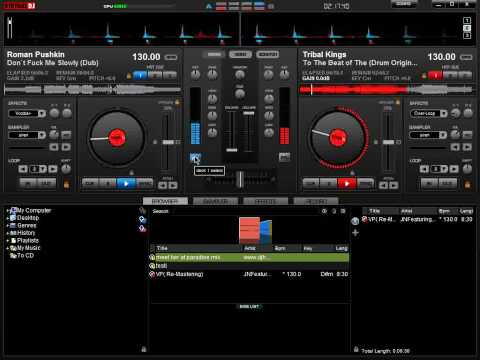
Task: Expand the Genres tree node
Action: pyautogui.click(x=8, y=226)
